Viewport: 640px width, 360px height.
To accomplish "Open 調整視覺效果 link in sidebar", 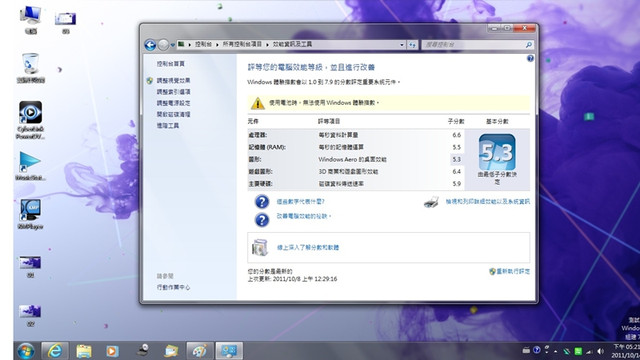I will click(x=173, y=80).
